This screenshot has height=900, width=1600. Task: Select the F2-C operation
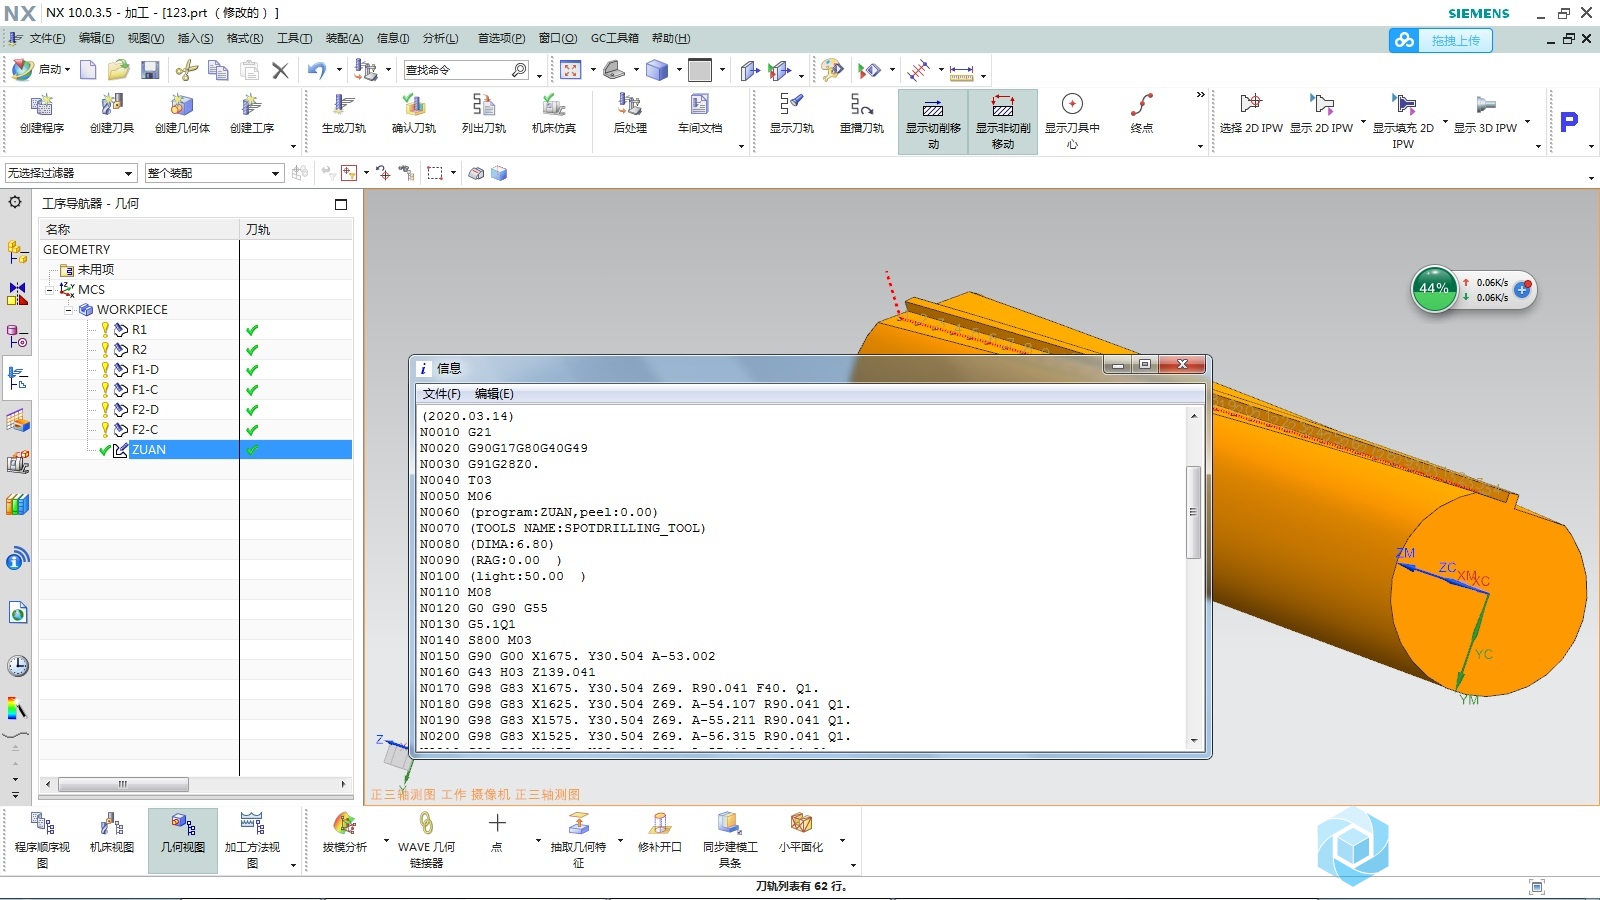(145, 430)
